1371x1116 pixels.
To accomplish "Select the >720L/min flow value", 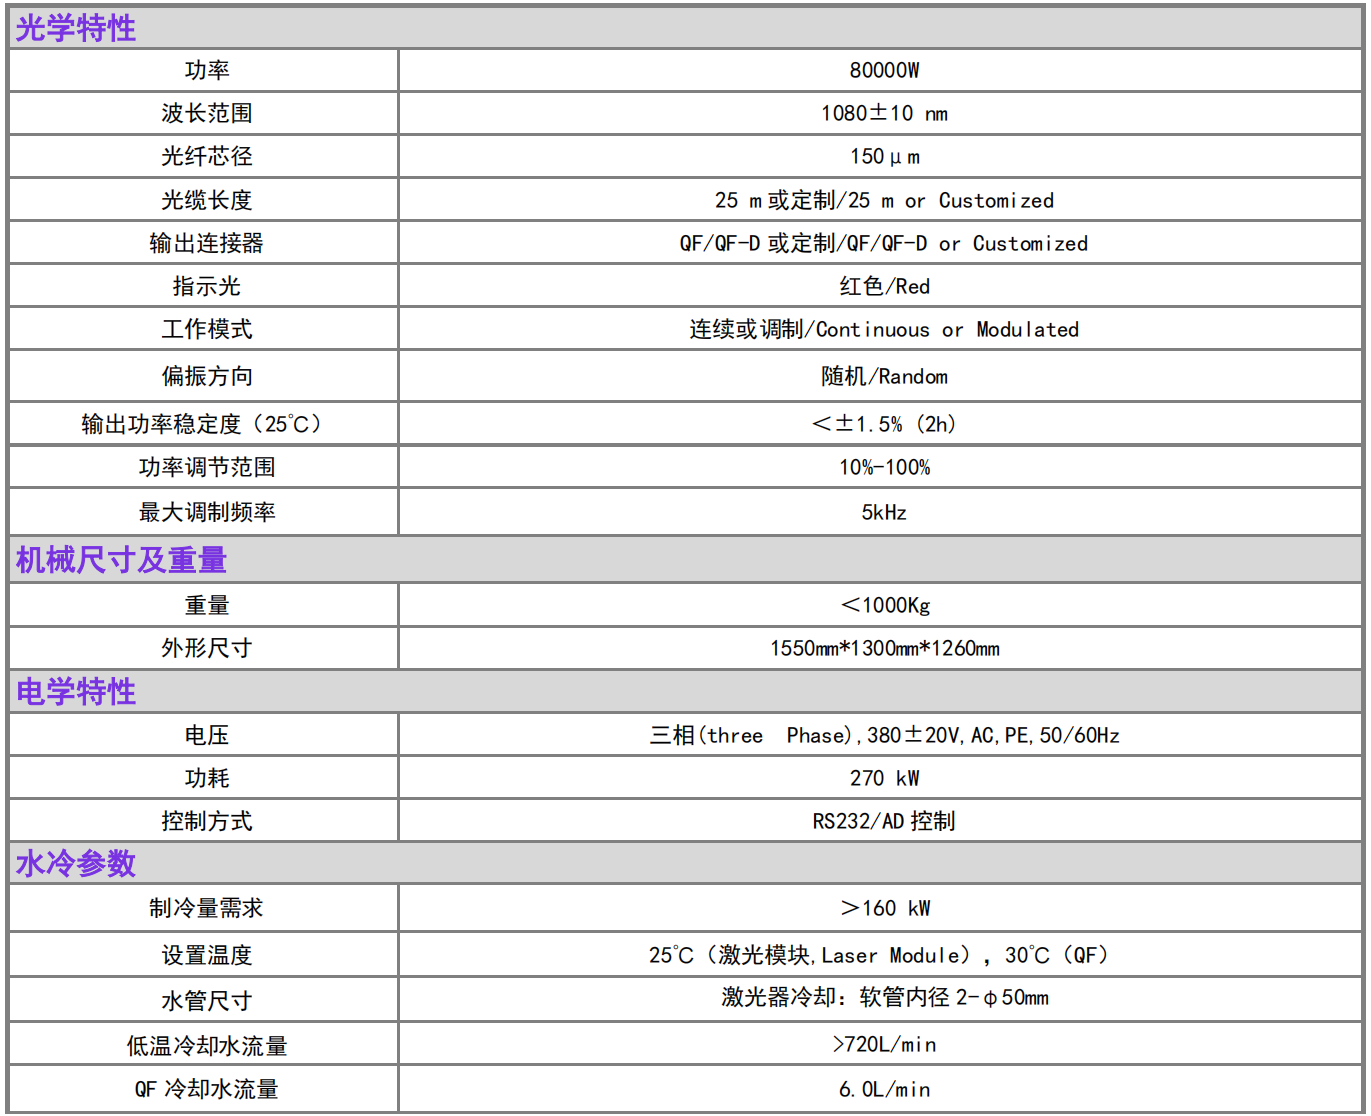I will [x=884, y=1044].
